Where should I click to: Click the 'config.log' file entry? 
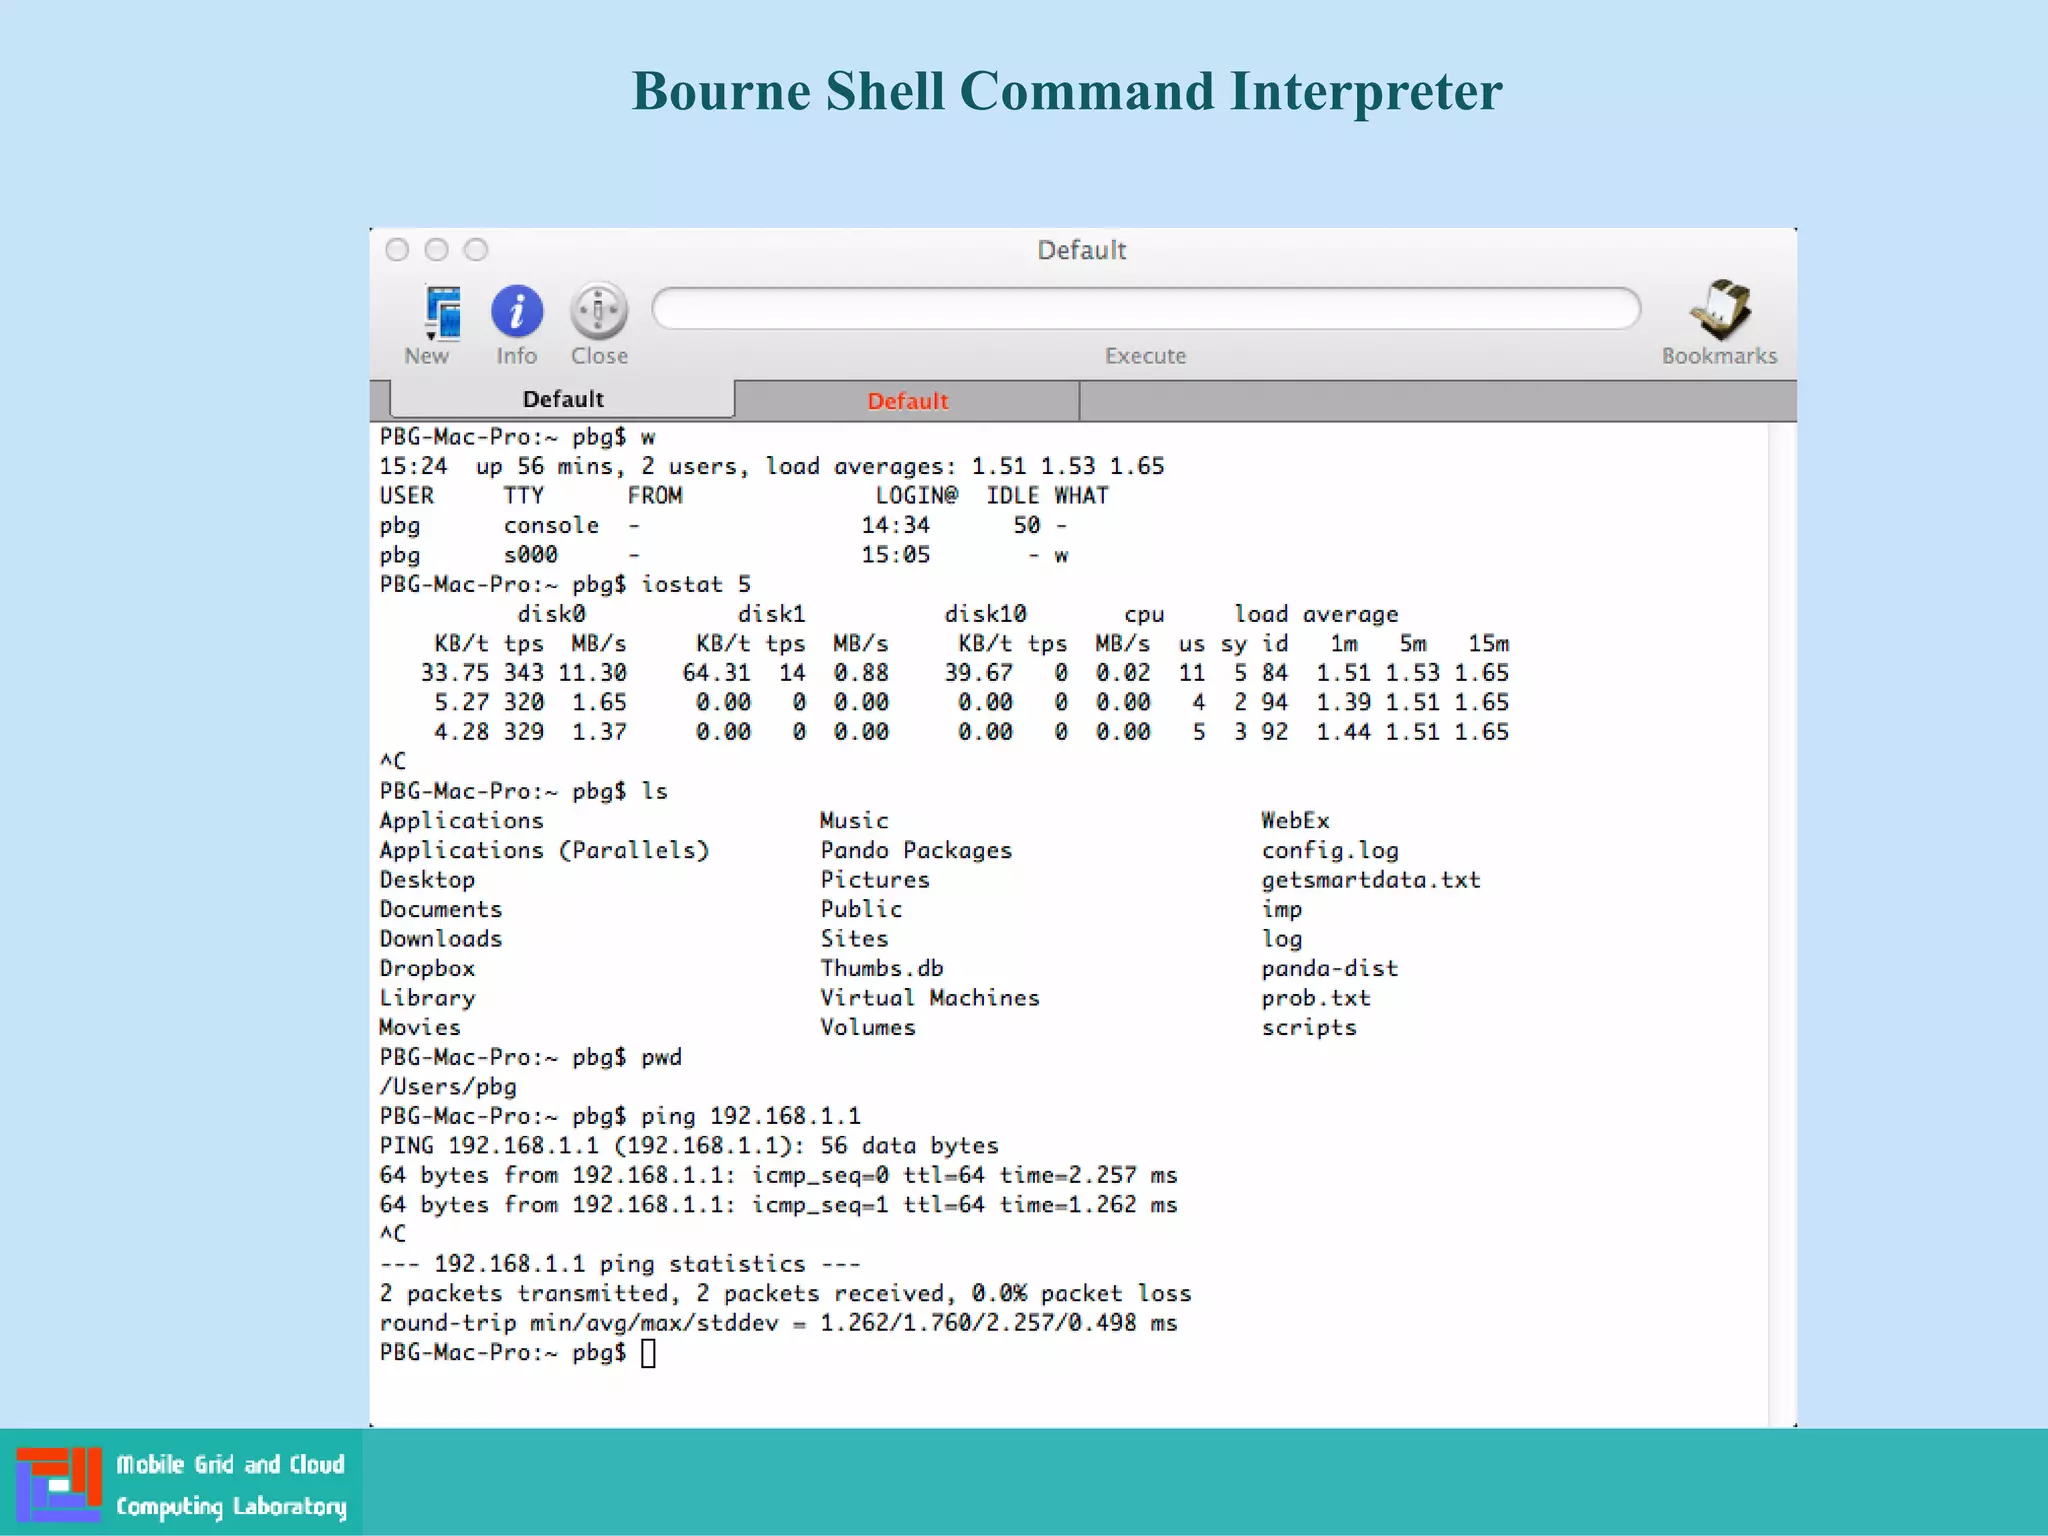pyautogui.click(x=1330, y=851)
